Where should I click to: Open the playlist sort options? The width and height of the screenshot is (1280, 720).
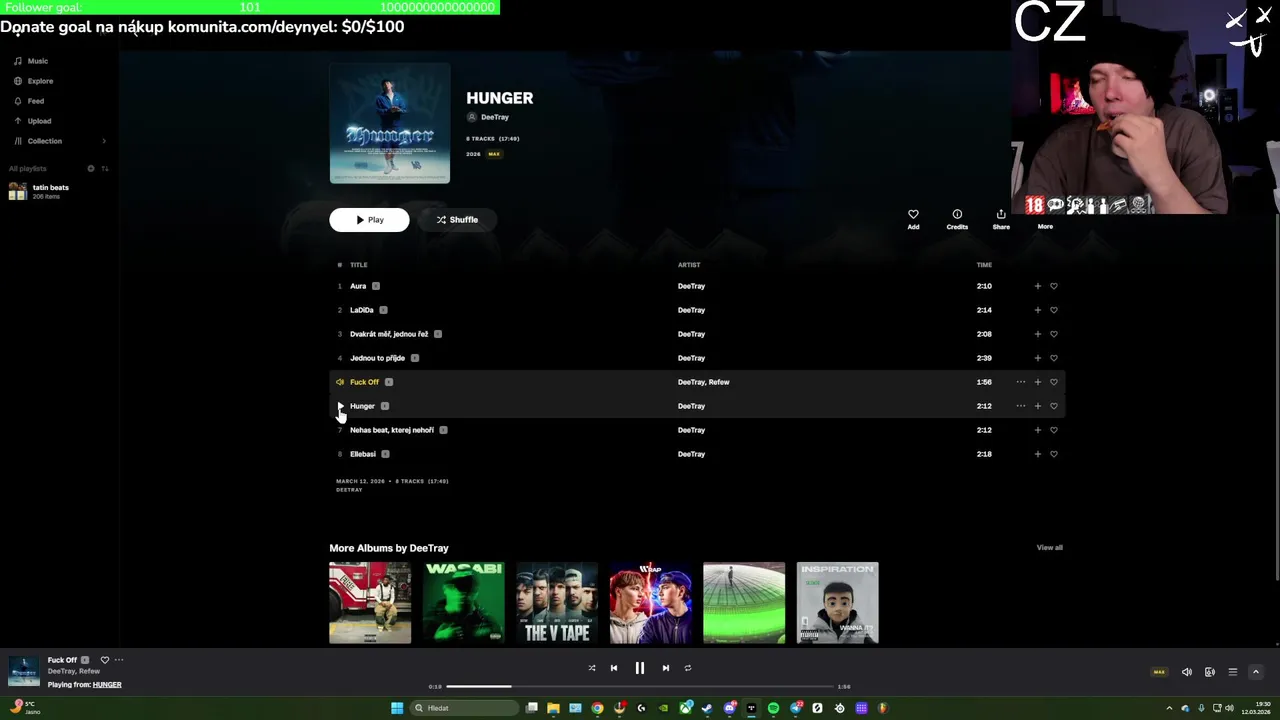[x=105, y=168]
